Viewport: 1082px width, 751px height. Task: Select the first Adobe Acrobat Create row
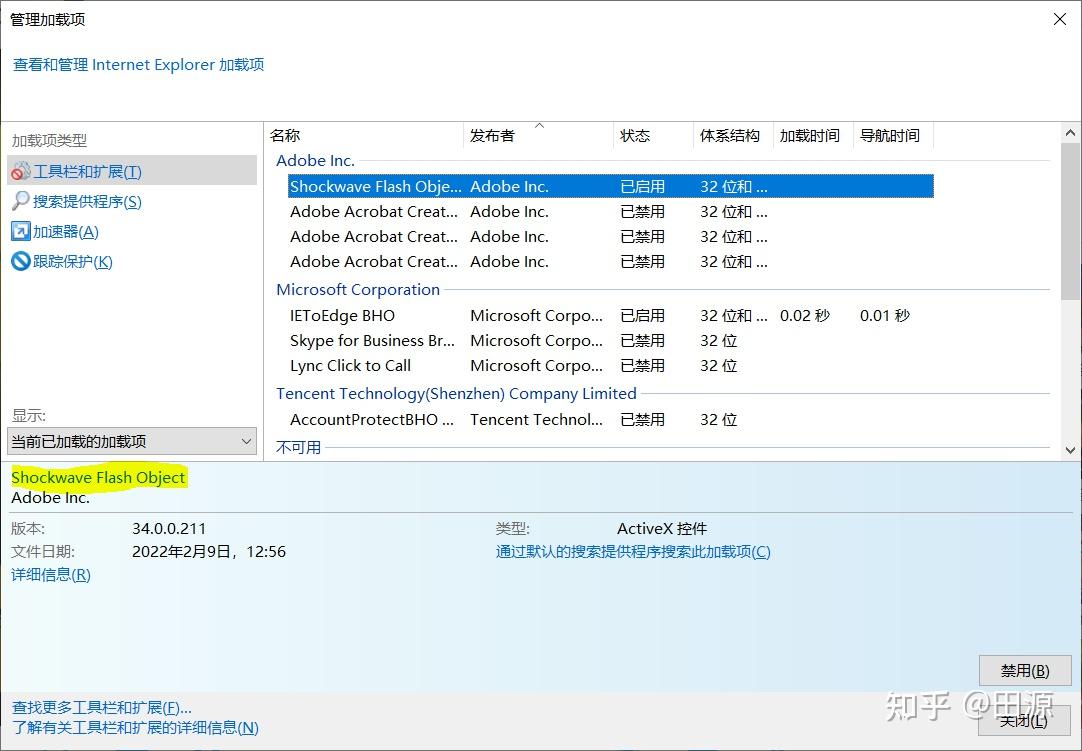[x=611, y=211]
